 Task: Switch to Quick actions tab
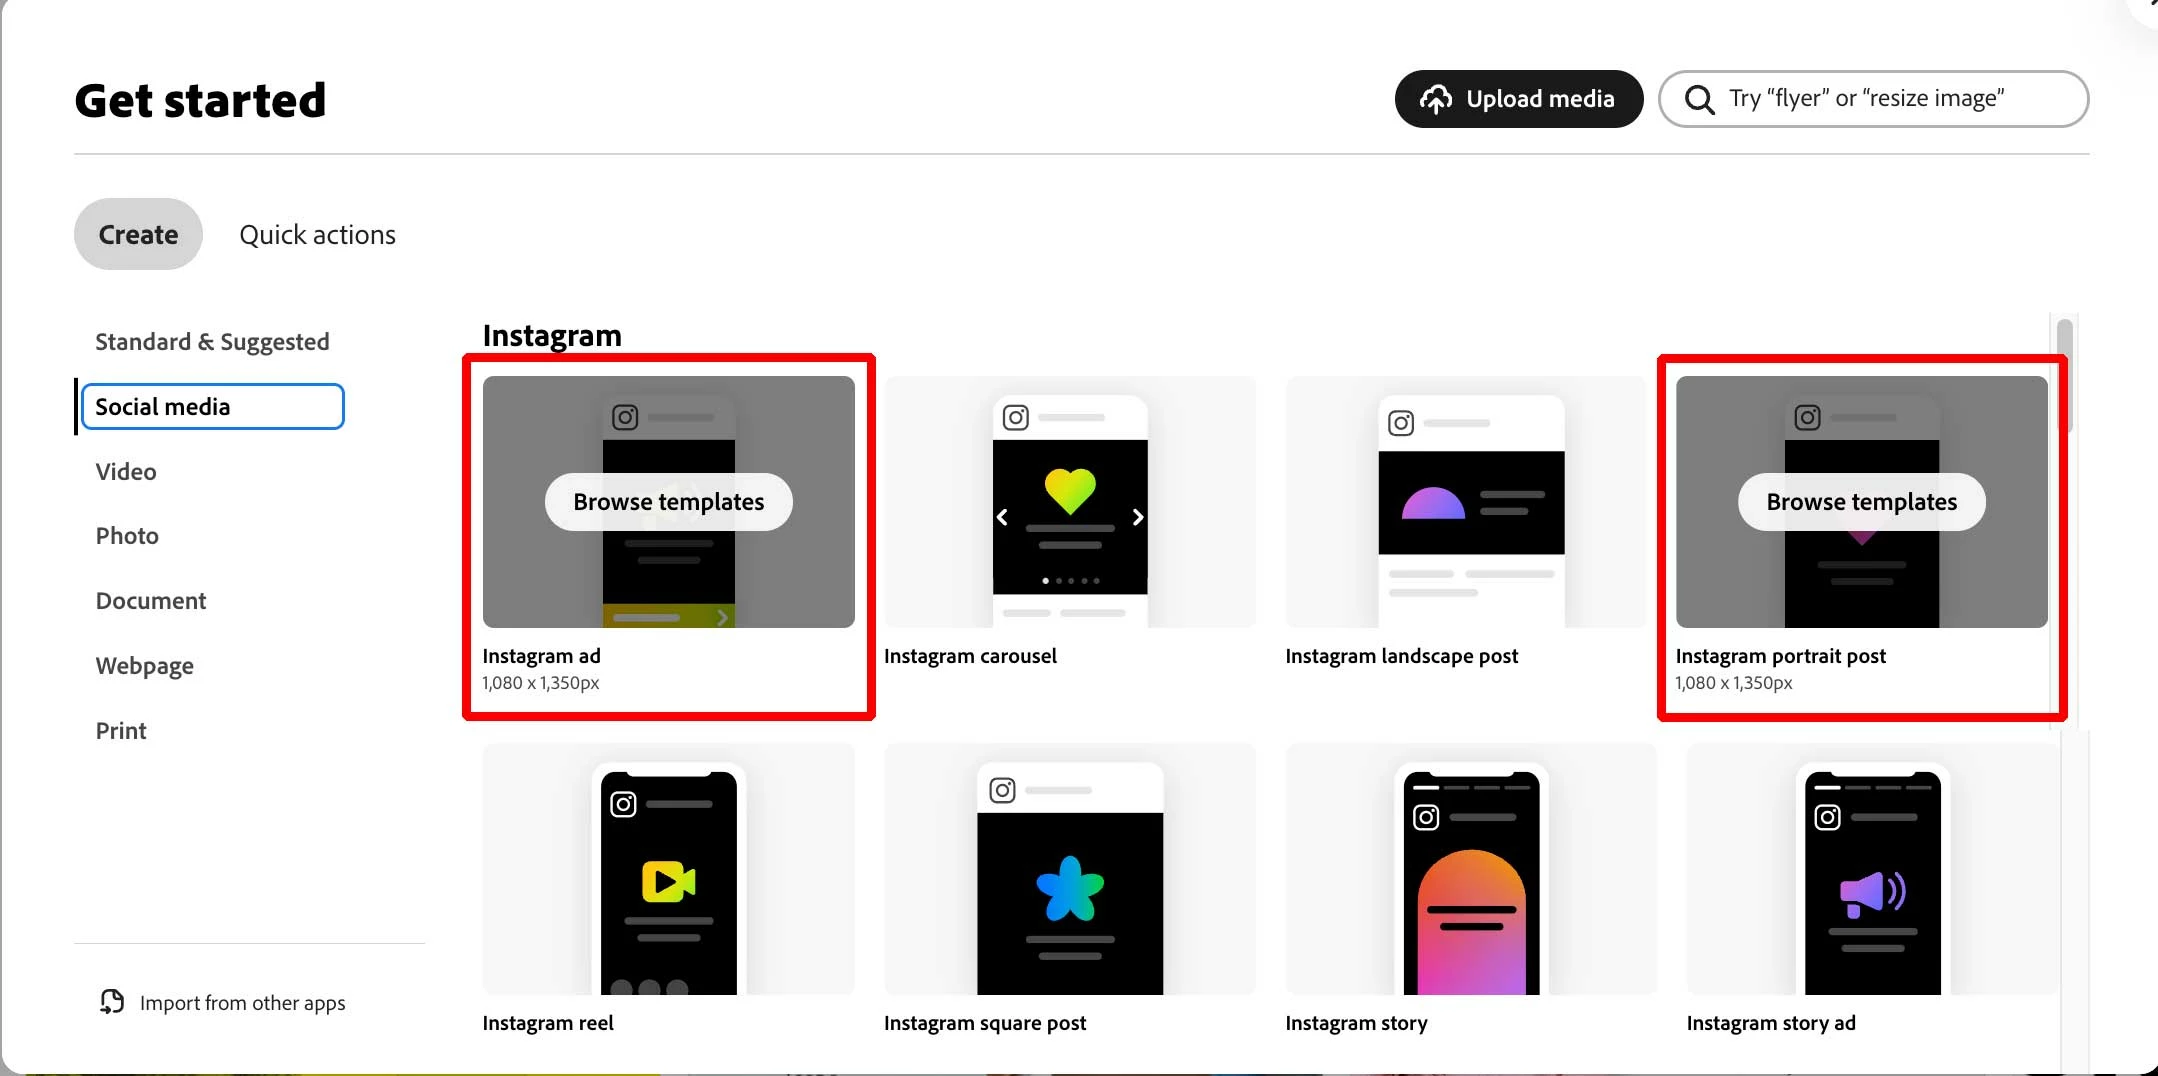click(317, 234)
